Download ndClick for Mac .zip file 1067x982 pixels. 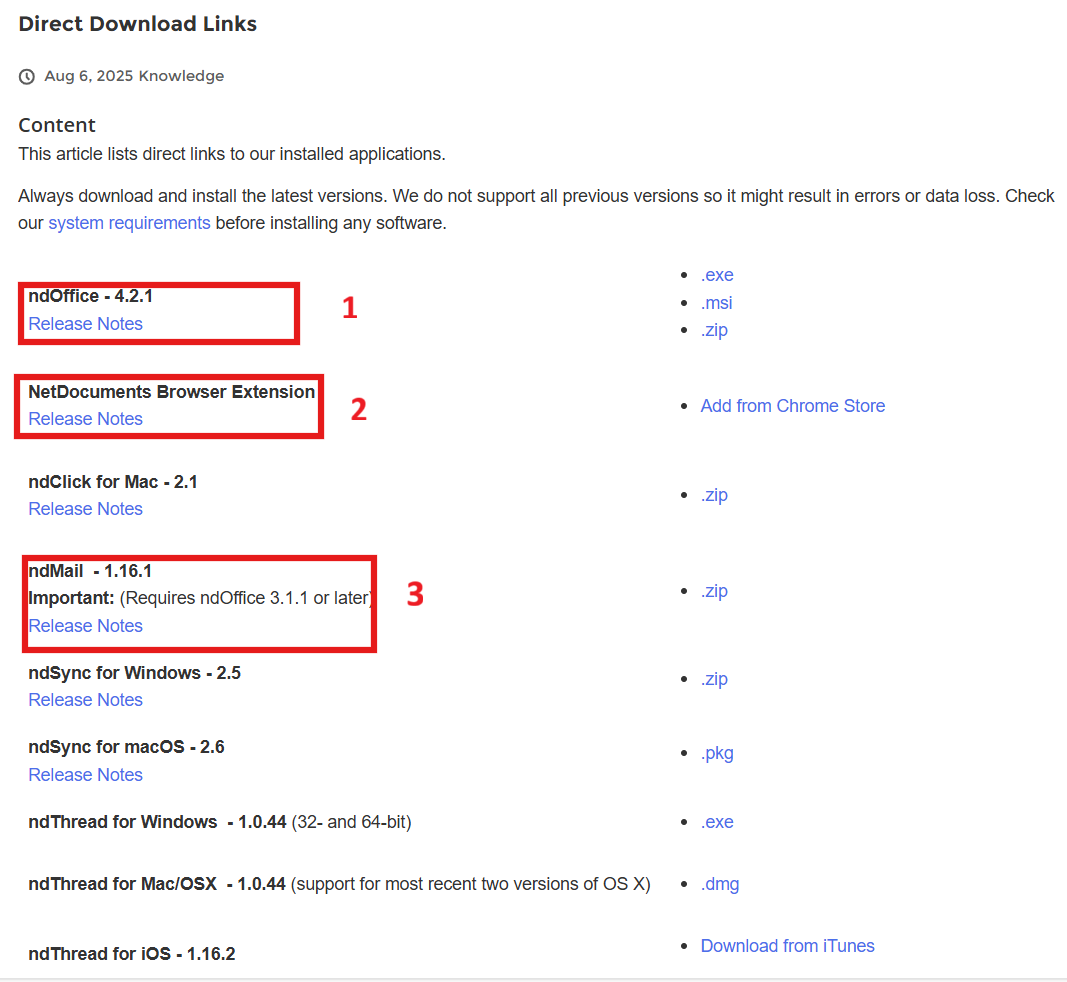714,495
